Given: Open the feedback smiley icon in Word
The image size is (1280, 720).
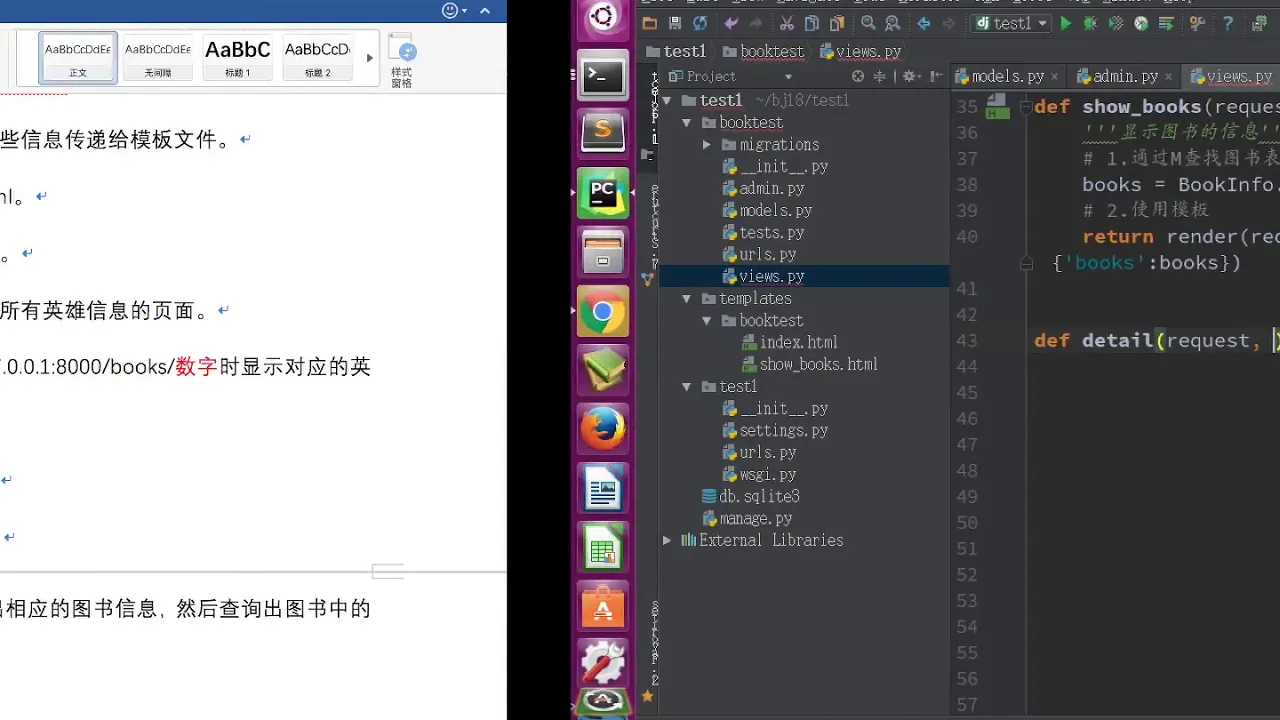Looking at the screenshot, I should click(450, 10).
